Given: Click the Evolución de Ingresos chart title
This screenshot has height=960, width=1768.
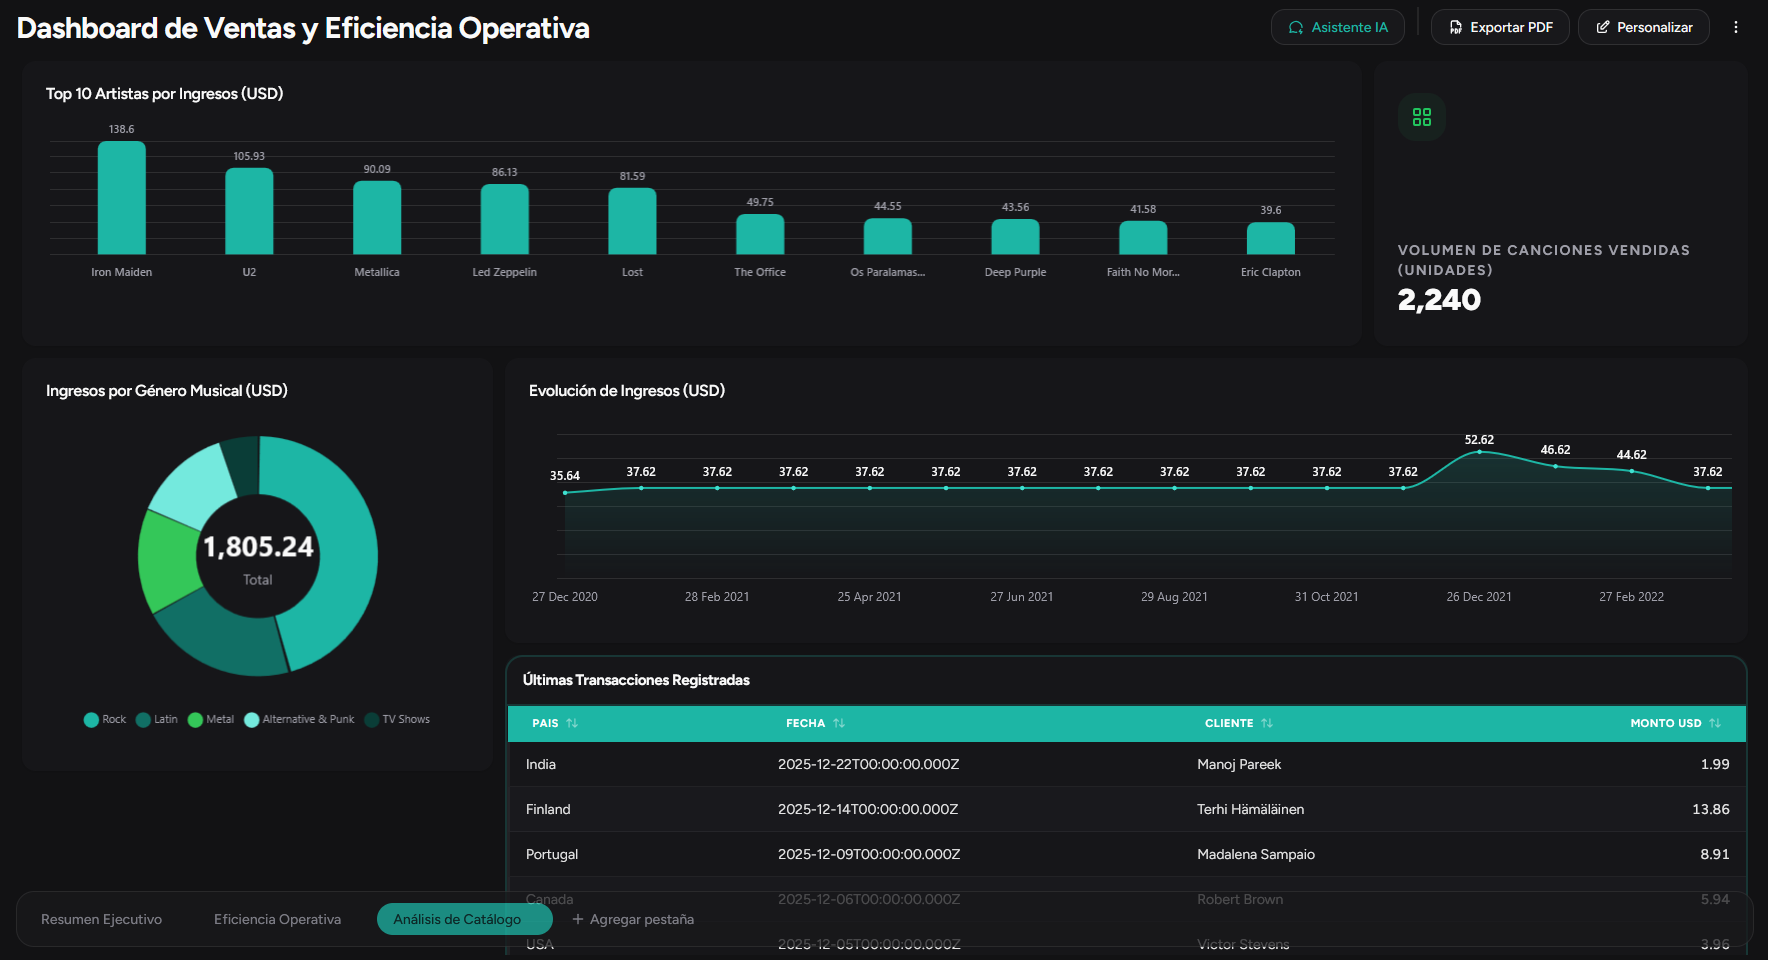Looking at the screenshot, I should click(626, 390).
